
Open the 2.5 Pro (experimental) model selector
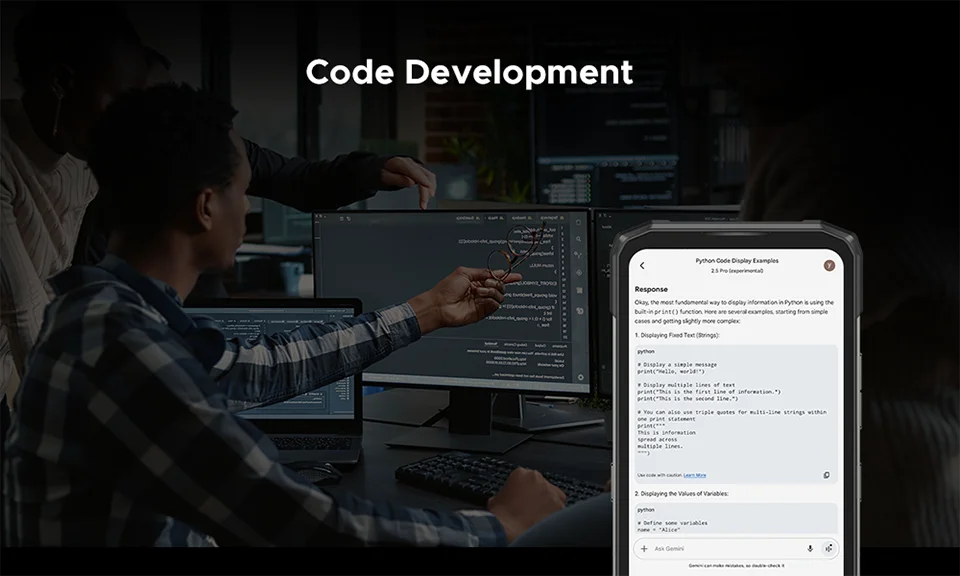click(x=736, y=271)
